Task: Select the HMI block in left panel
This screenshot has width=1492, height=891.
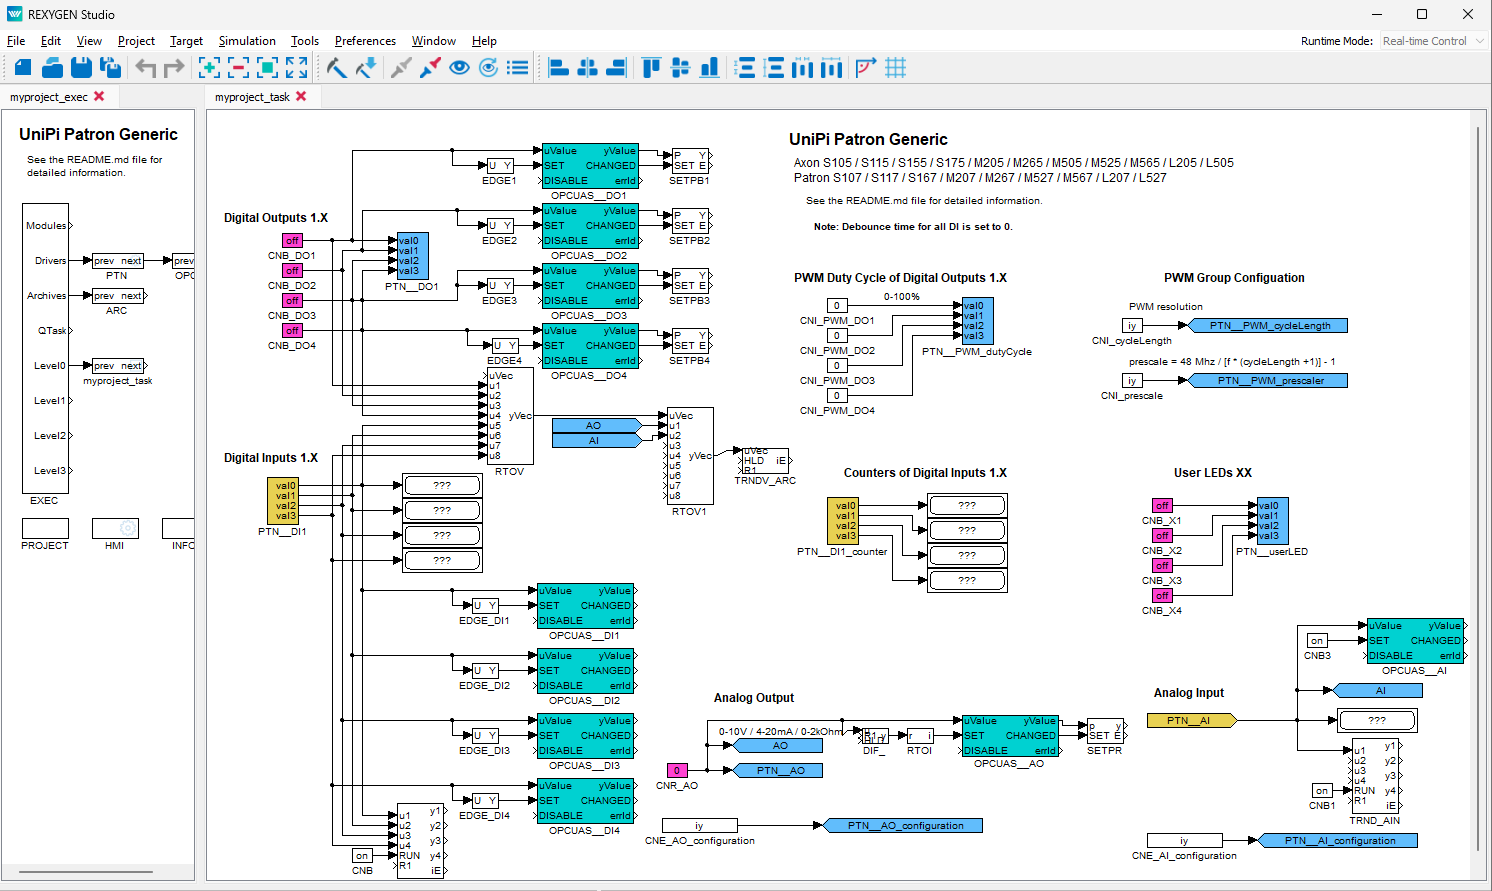Action: click(115, 528)
